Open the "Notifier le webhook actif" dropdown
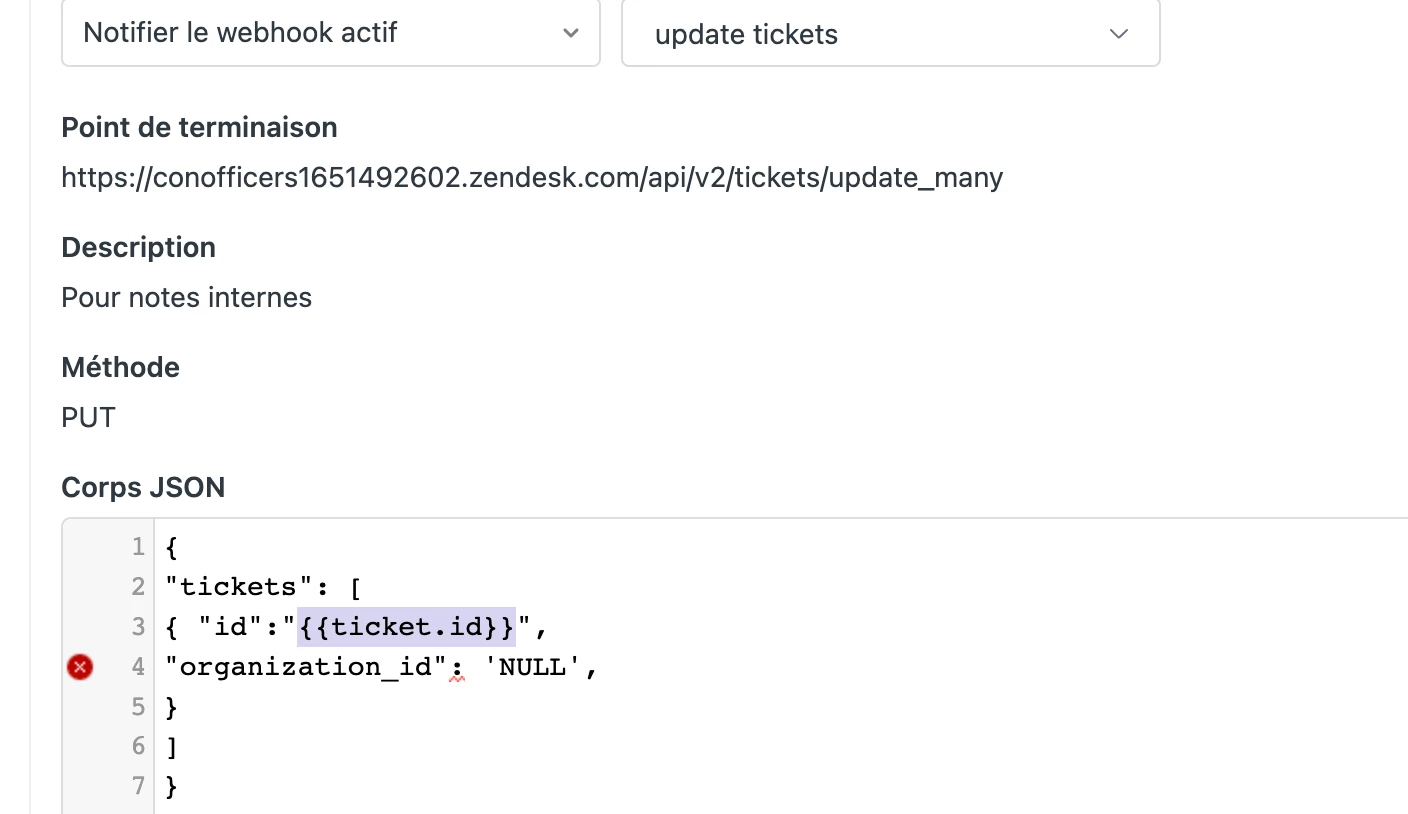 (x=331, y=33)
